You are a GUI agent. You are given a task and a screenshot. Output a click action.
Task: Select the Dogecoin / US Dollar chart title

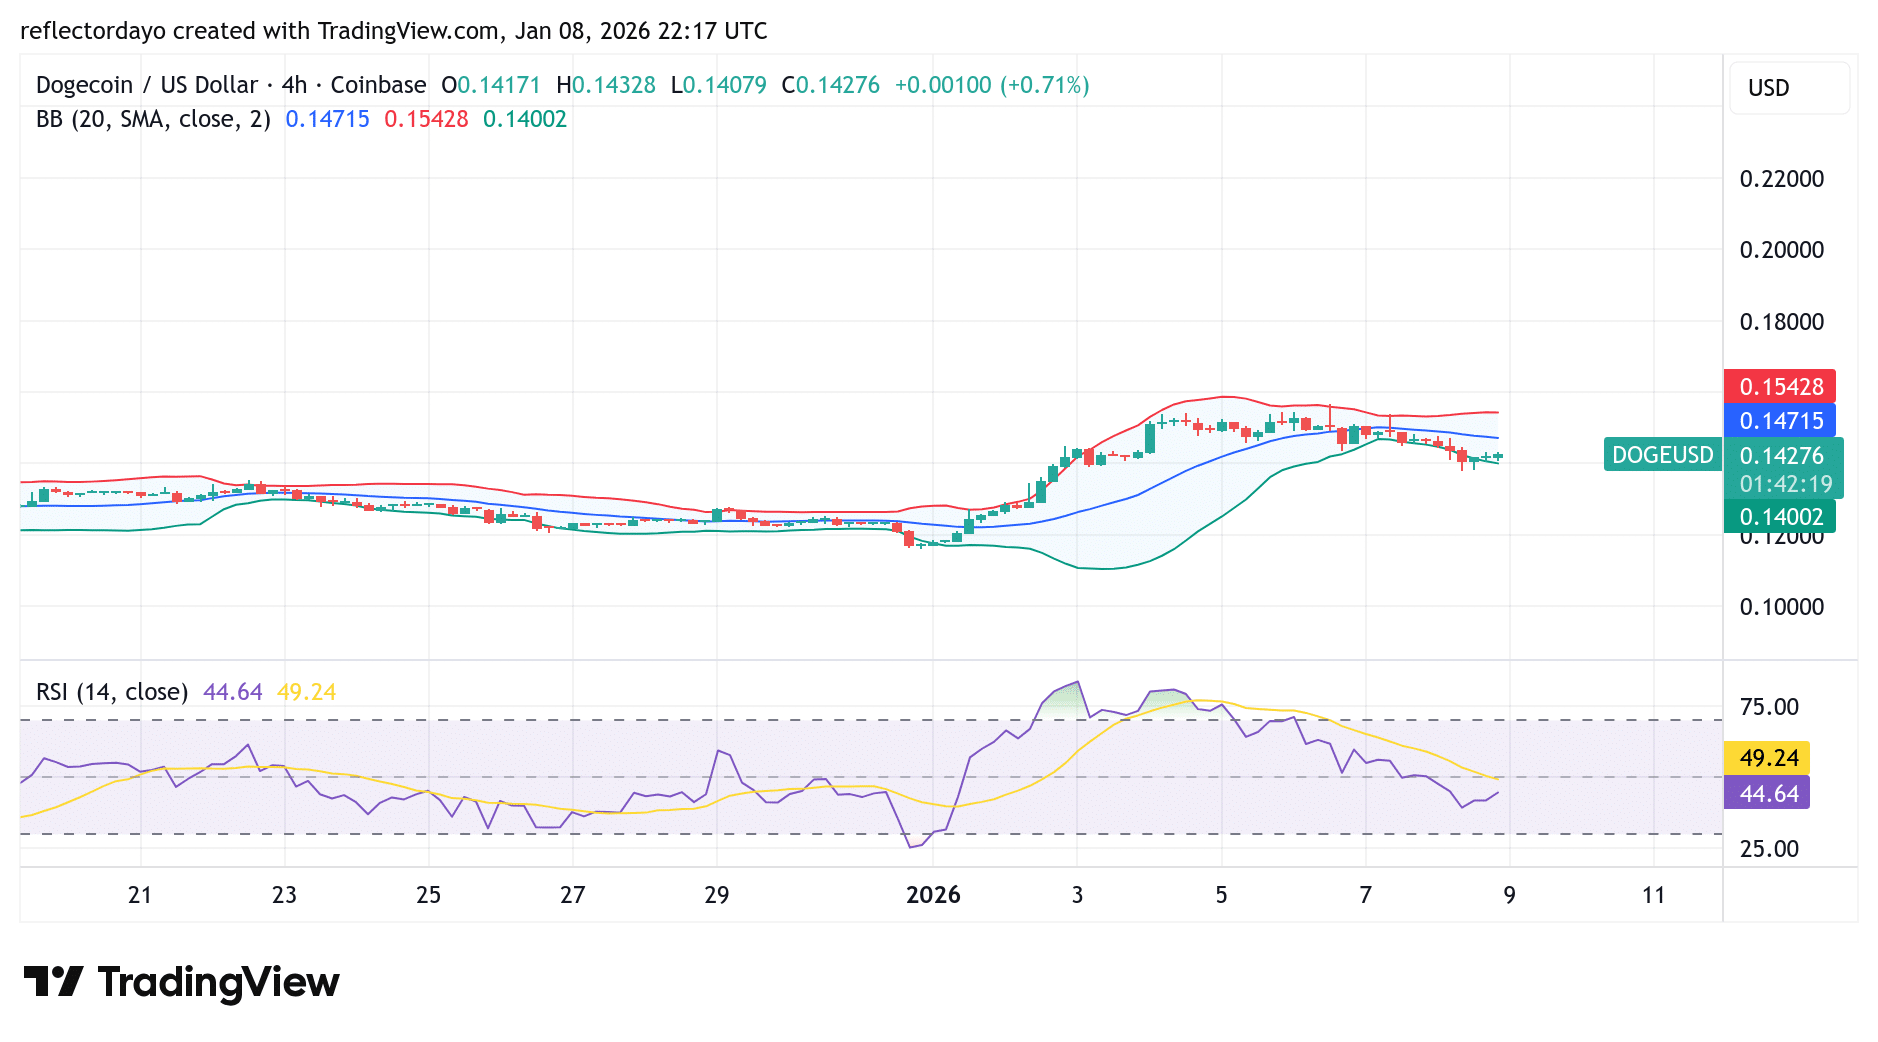pyautogui.click(x=231, y=85)
